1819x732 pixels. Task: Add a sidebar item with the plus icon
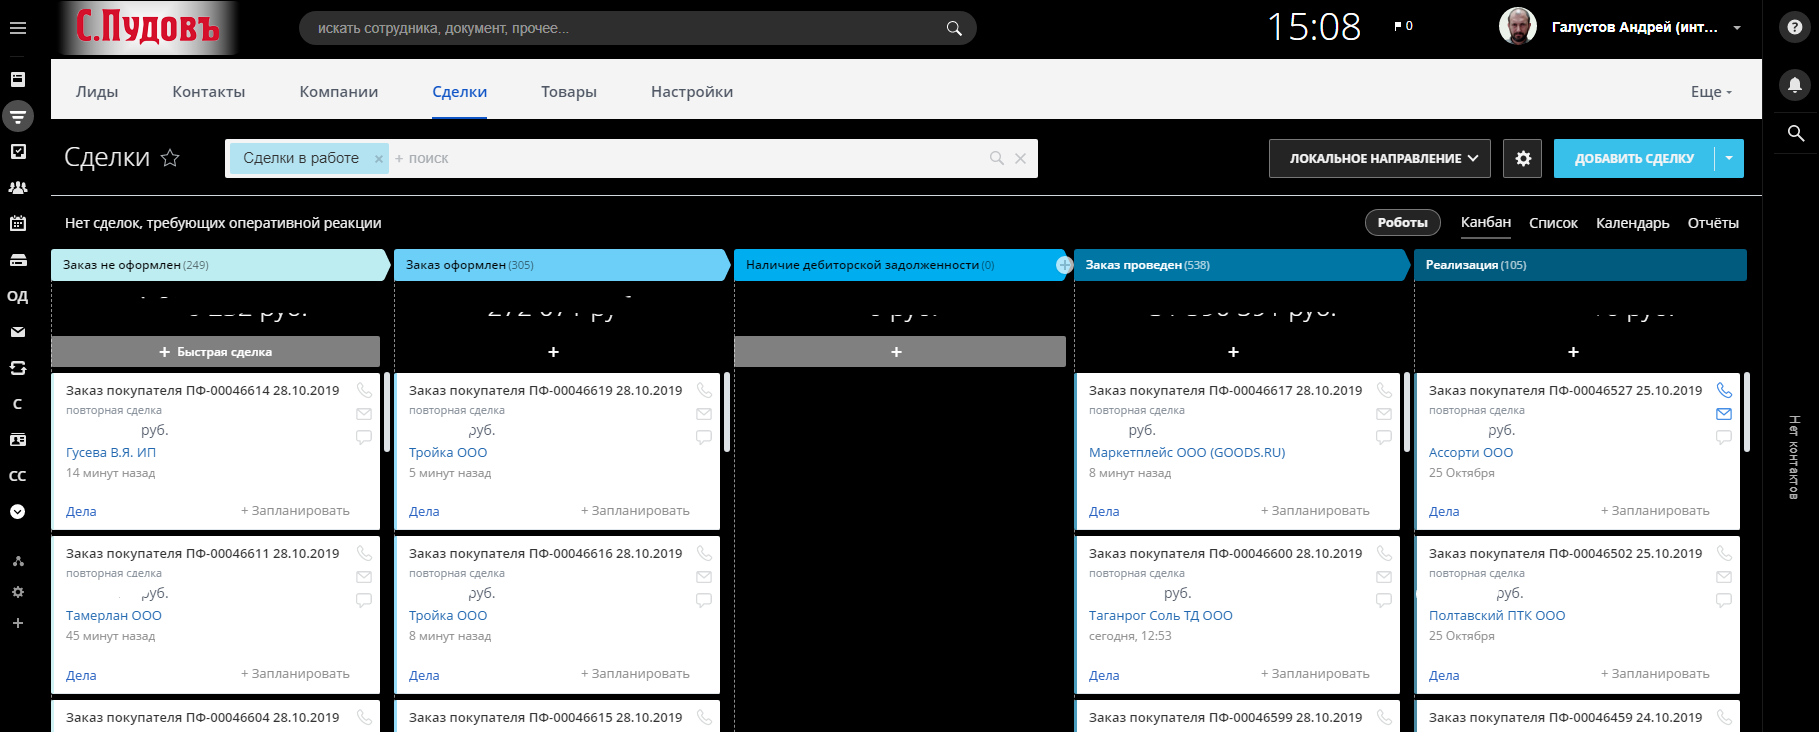coord(18,623)
